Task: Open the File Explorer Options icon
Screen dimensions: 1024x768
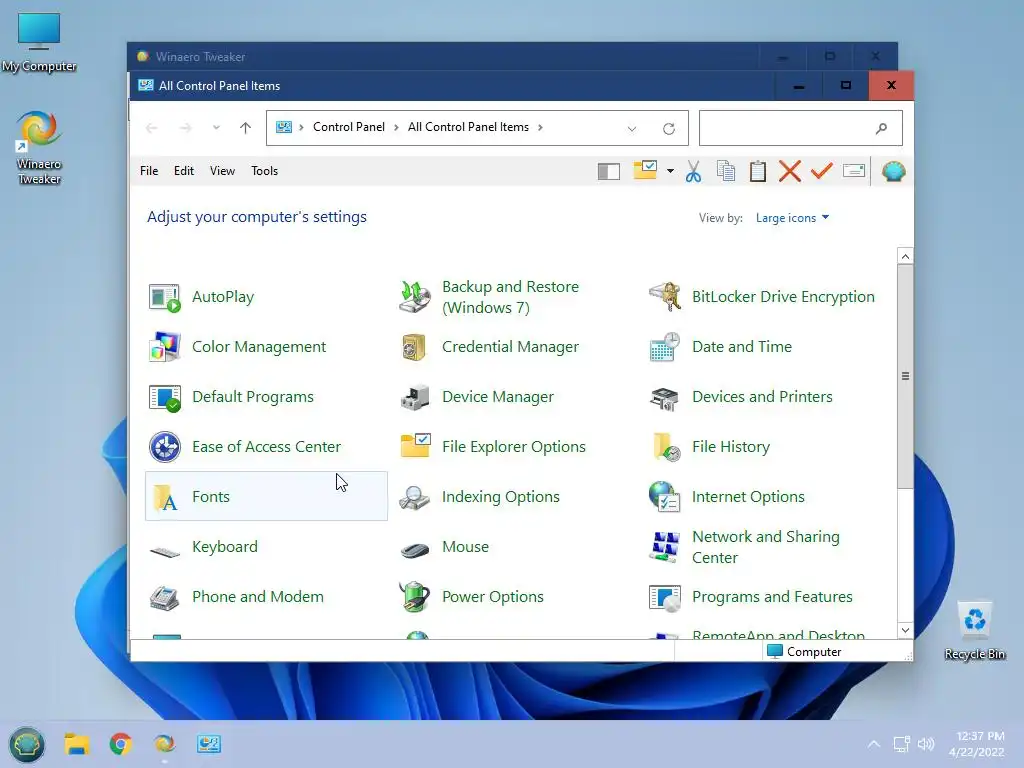Action: [x=415, y=447]
